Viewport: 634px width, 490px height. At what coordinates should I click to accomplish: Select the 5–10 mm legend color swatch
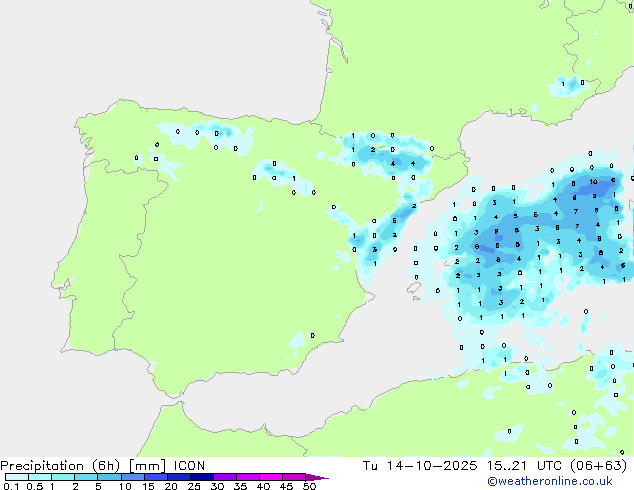(109, 477)
